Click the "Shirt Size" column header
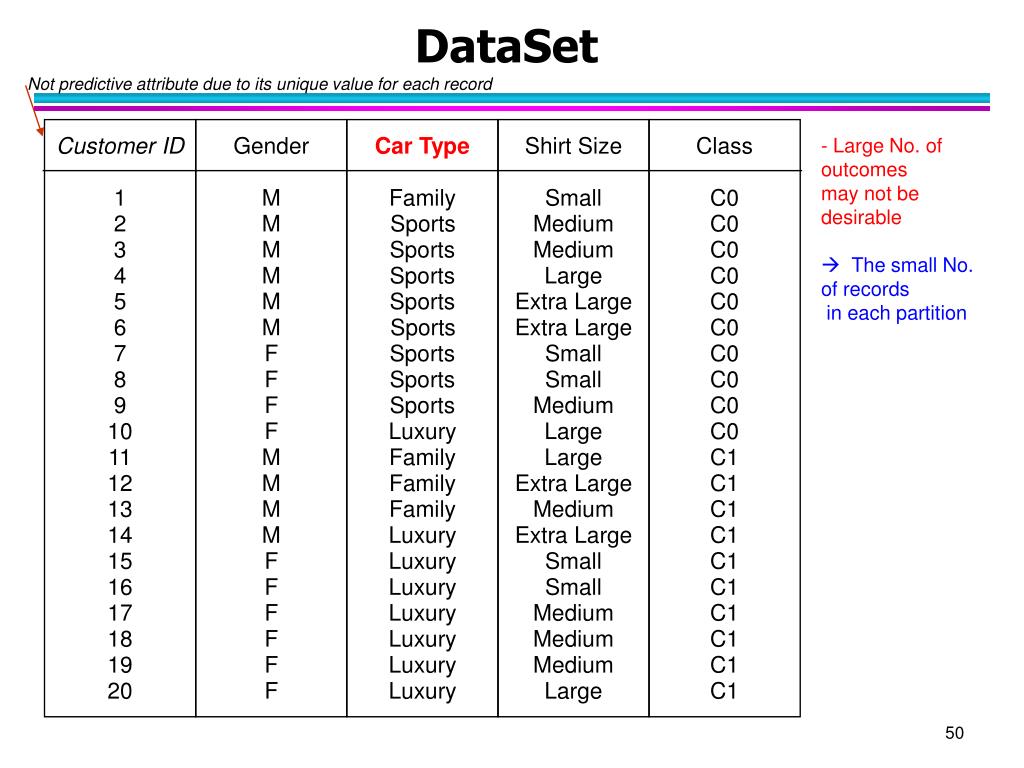Viewport: 1024px width, 768px height. 573,146
